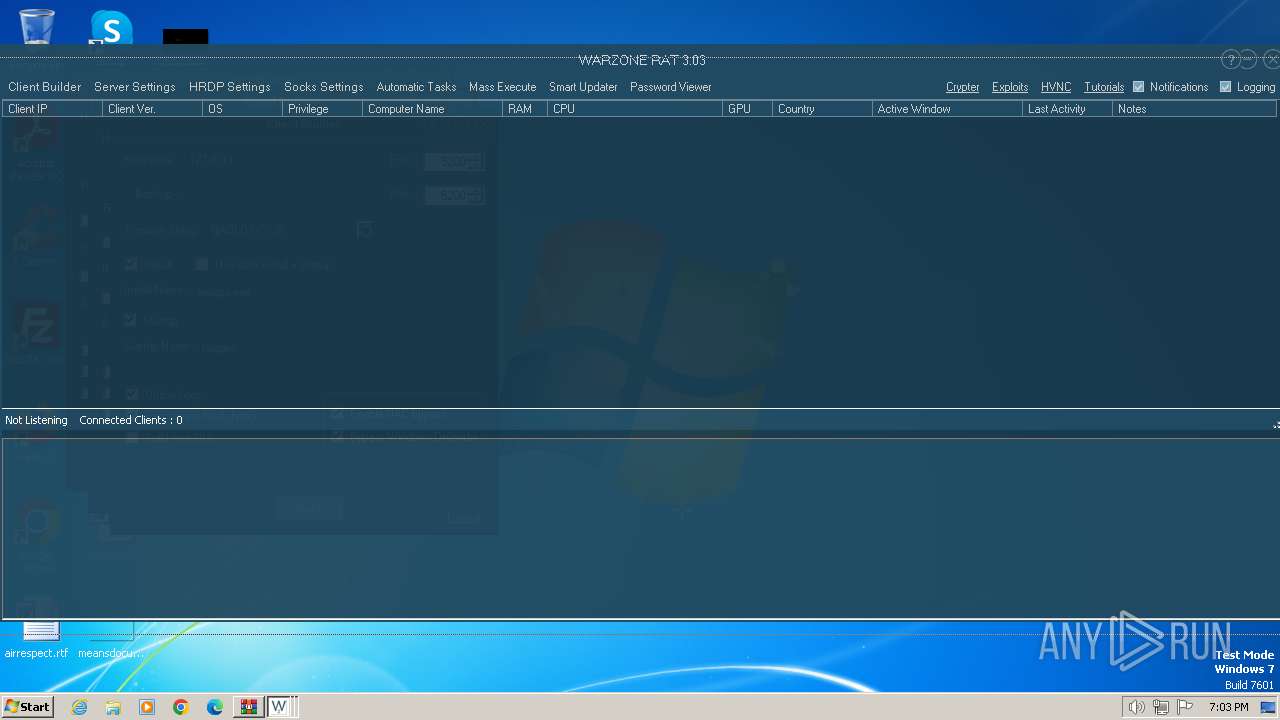Sort by Country column header

[x=822, y=109]
